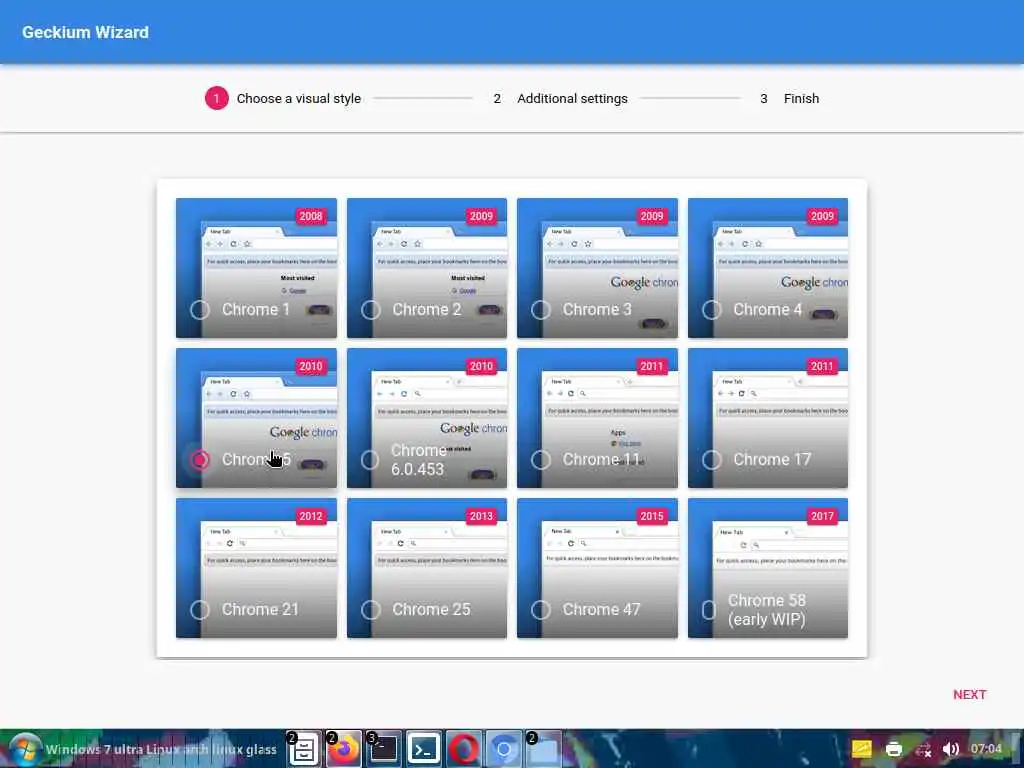
Task: Go to step 3 Finish
Action: click(x=789, y=99)
